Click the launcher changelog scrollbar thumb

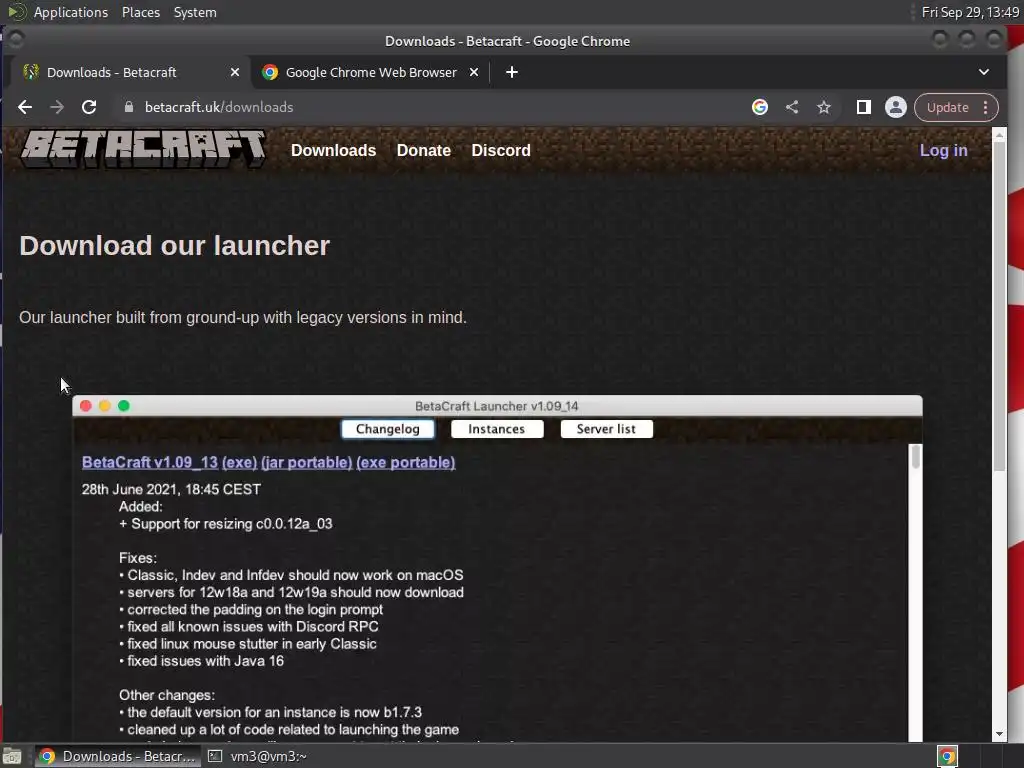click(x=916, y=456)
